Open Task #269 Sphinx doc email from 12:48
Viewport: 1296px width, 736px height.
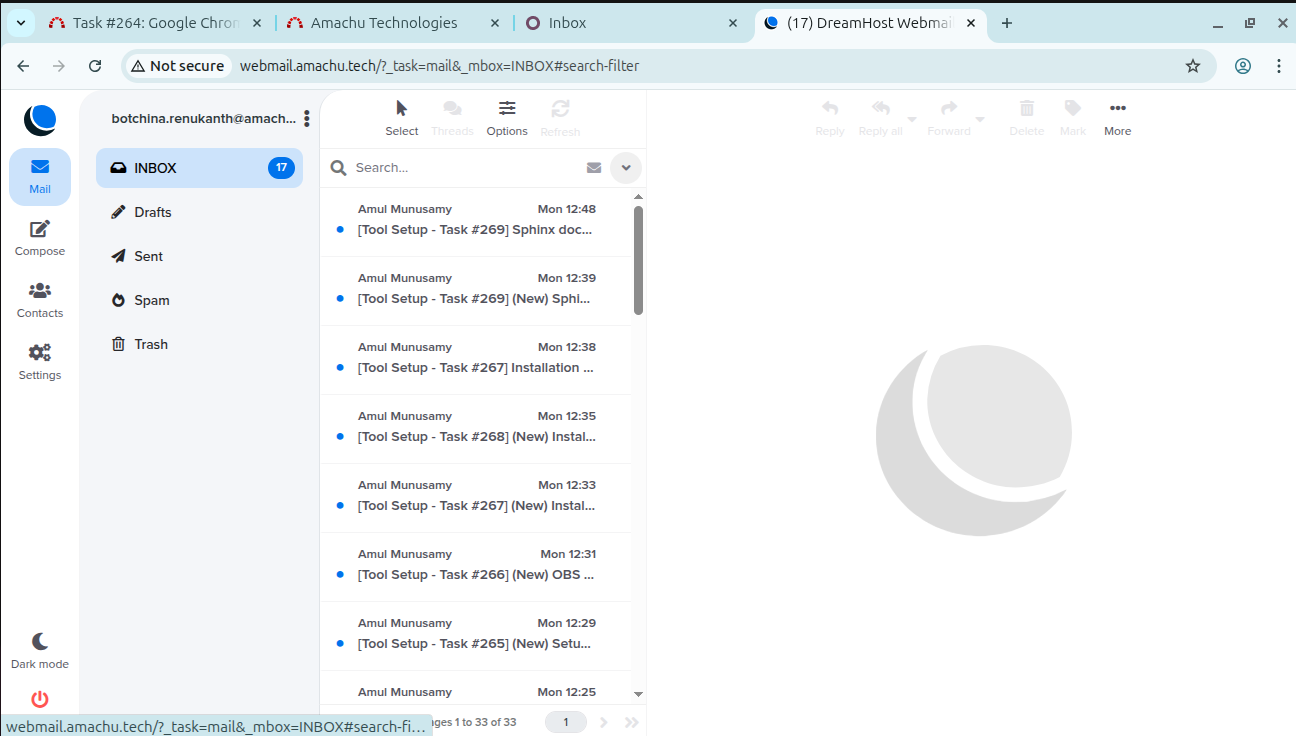pyautogui.click(x=475, y=229)
